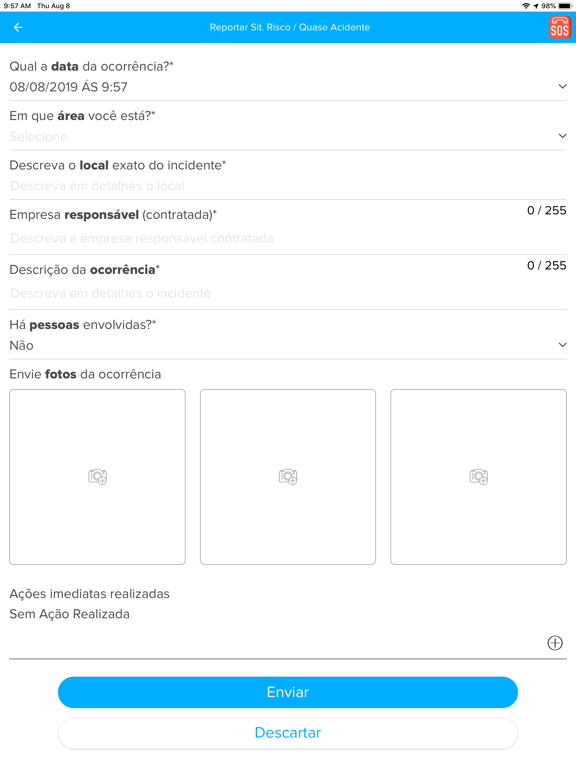Open the pessoas envolvidas dropdown showing Não
This screenshot has height=768, width=576.
click(288, 345)
